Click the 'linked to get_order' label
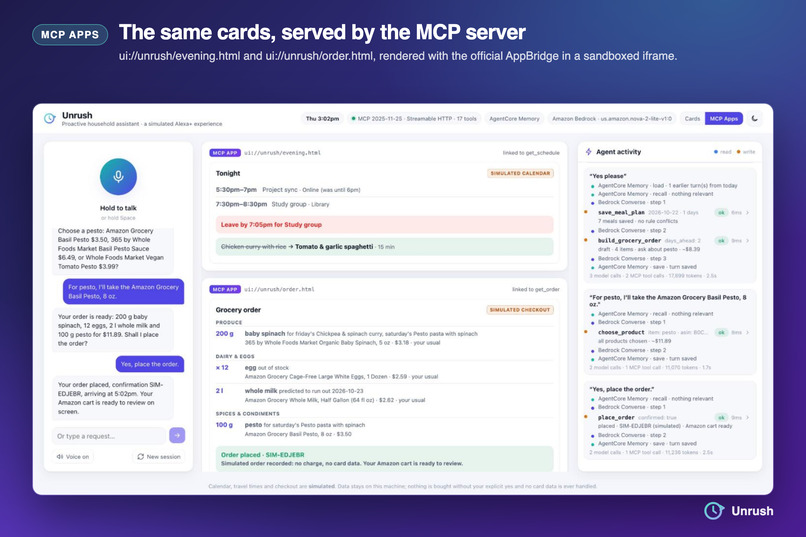The width and height of the screenshot is (806, 537). [x=536, y=289]
